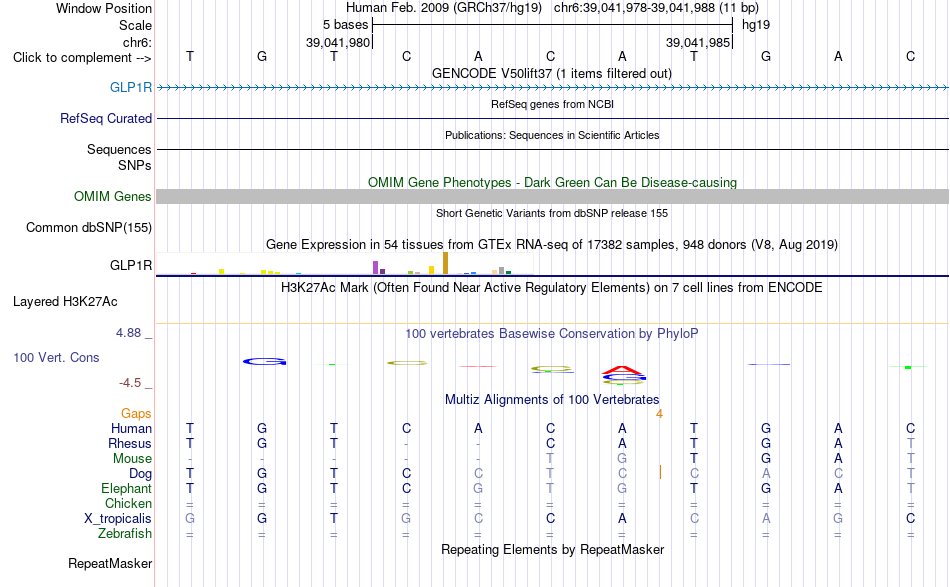This screenshot has height=587, width=950.
Task: Click the black GLP1R GTEx expression label
Action: pyautogui.click(x=130, y=265)
